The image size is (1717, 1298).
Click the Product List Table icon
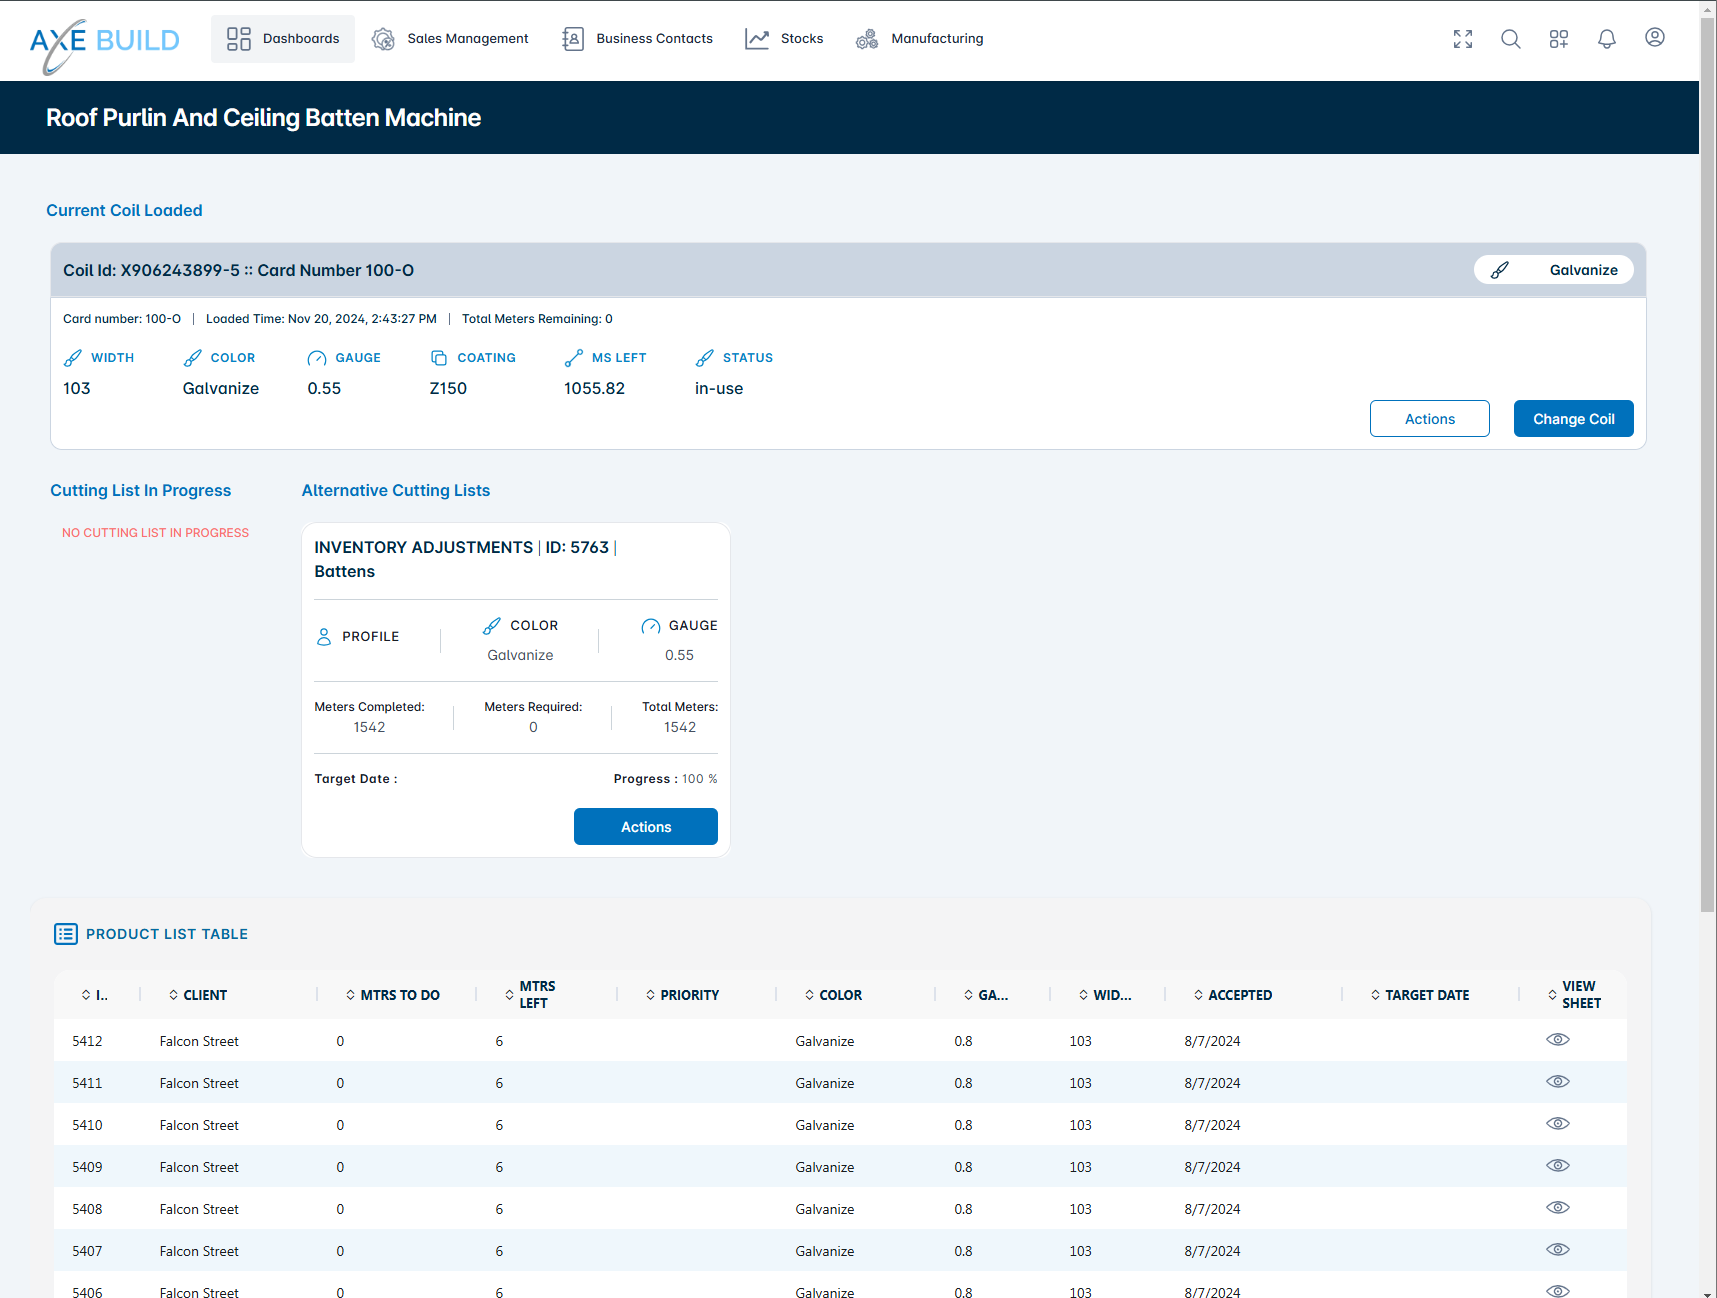point(66,934)
